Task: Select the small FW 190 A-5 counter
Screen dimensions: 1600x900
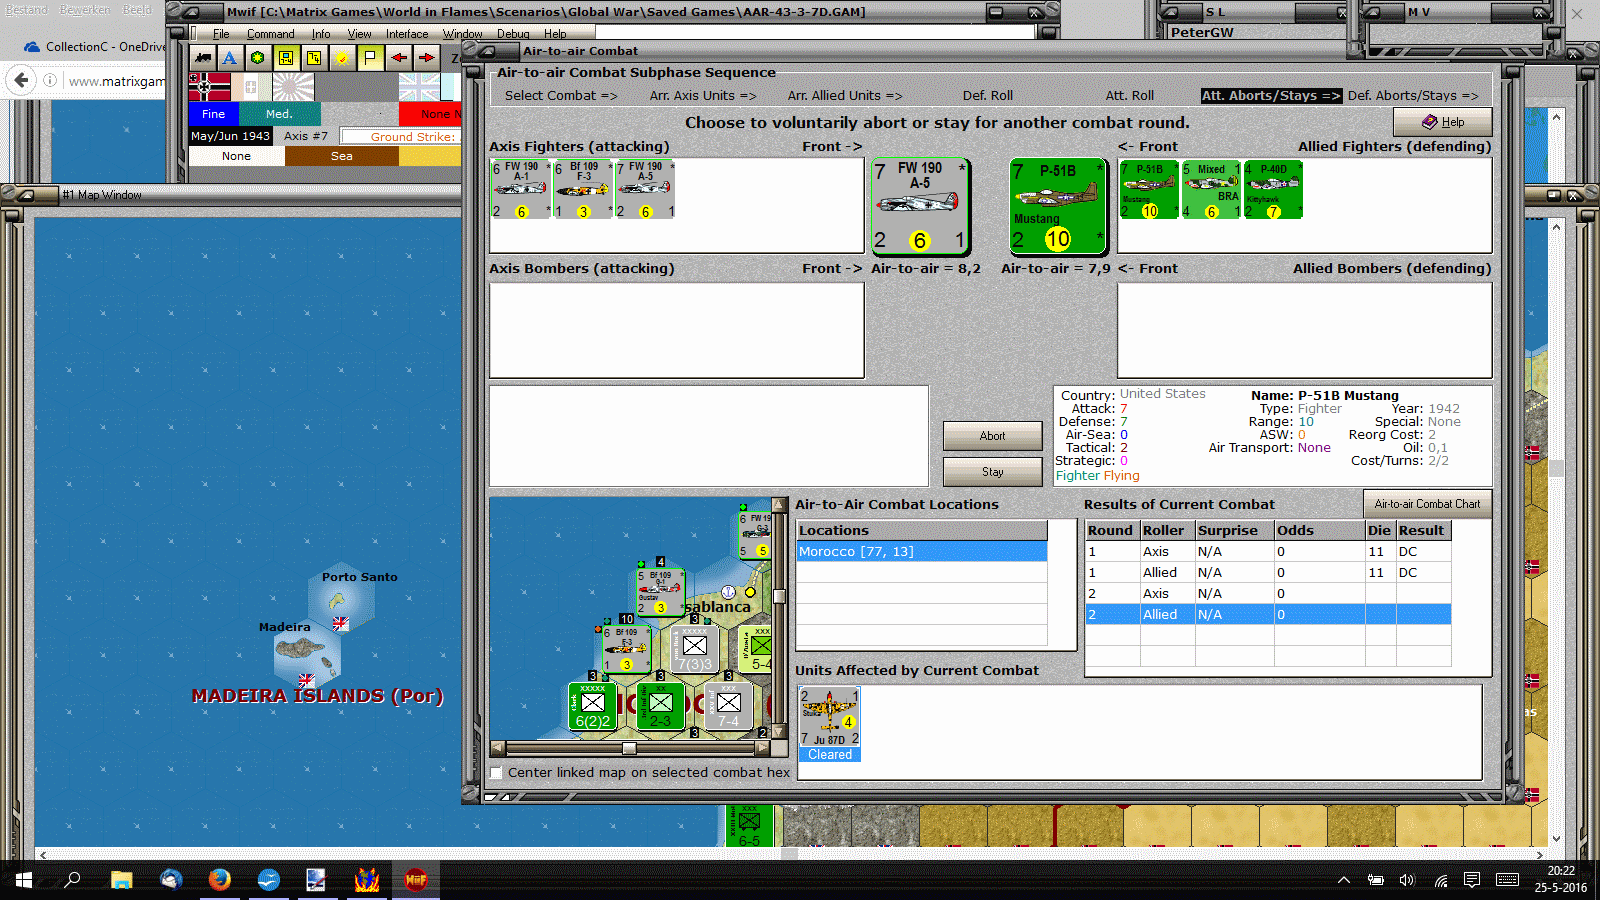Action: [645, 190]
